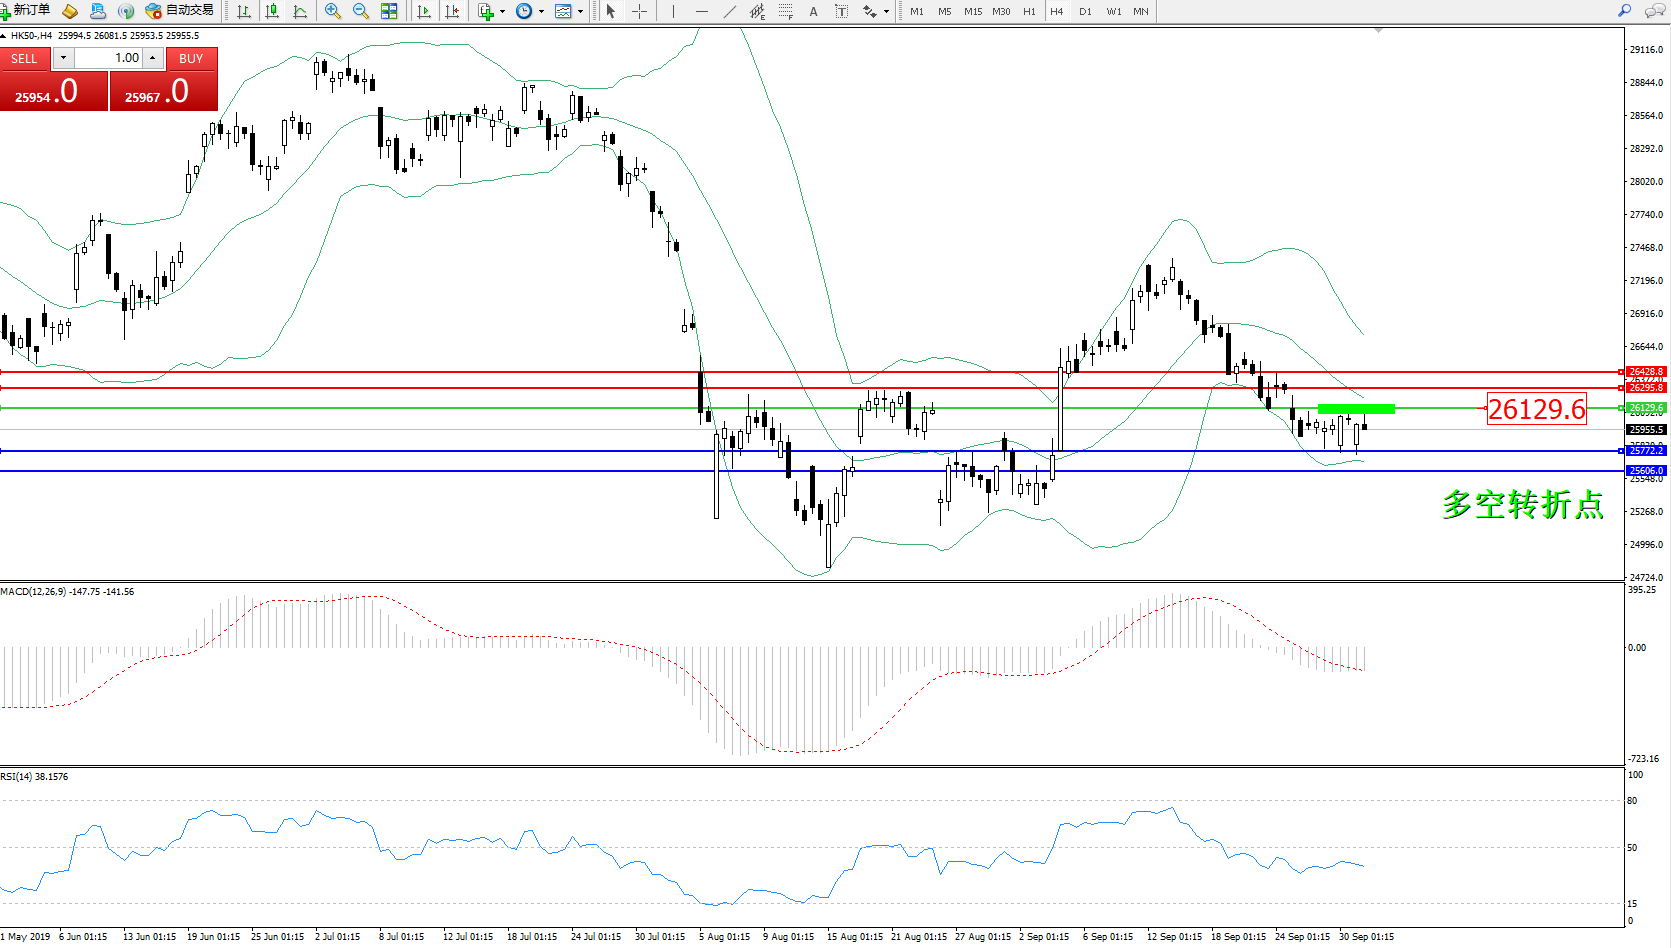
Task: Click the red SELL button
Action: tap(24, 59)
